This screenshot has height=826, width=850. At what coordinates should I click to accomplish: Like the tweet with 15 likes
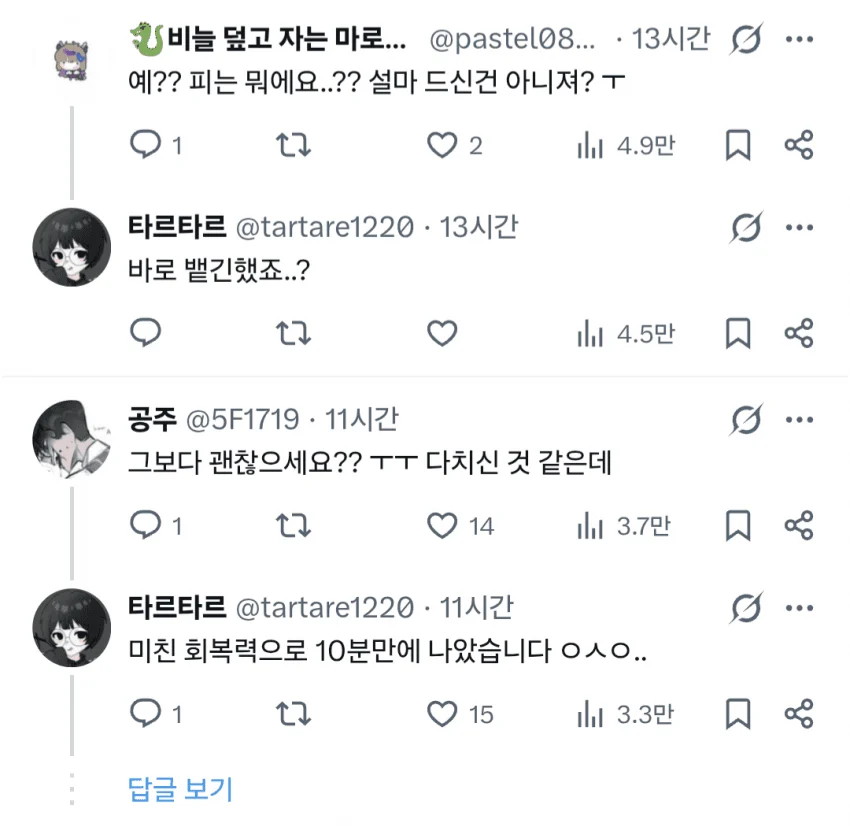click(460, 714)
